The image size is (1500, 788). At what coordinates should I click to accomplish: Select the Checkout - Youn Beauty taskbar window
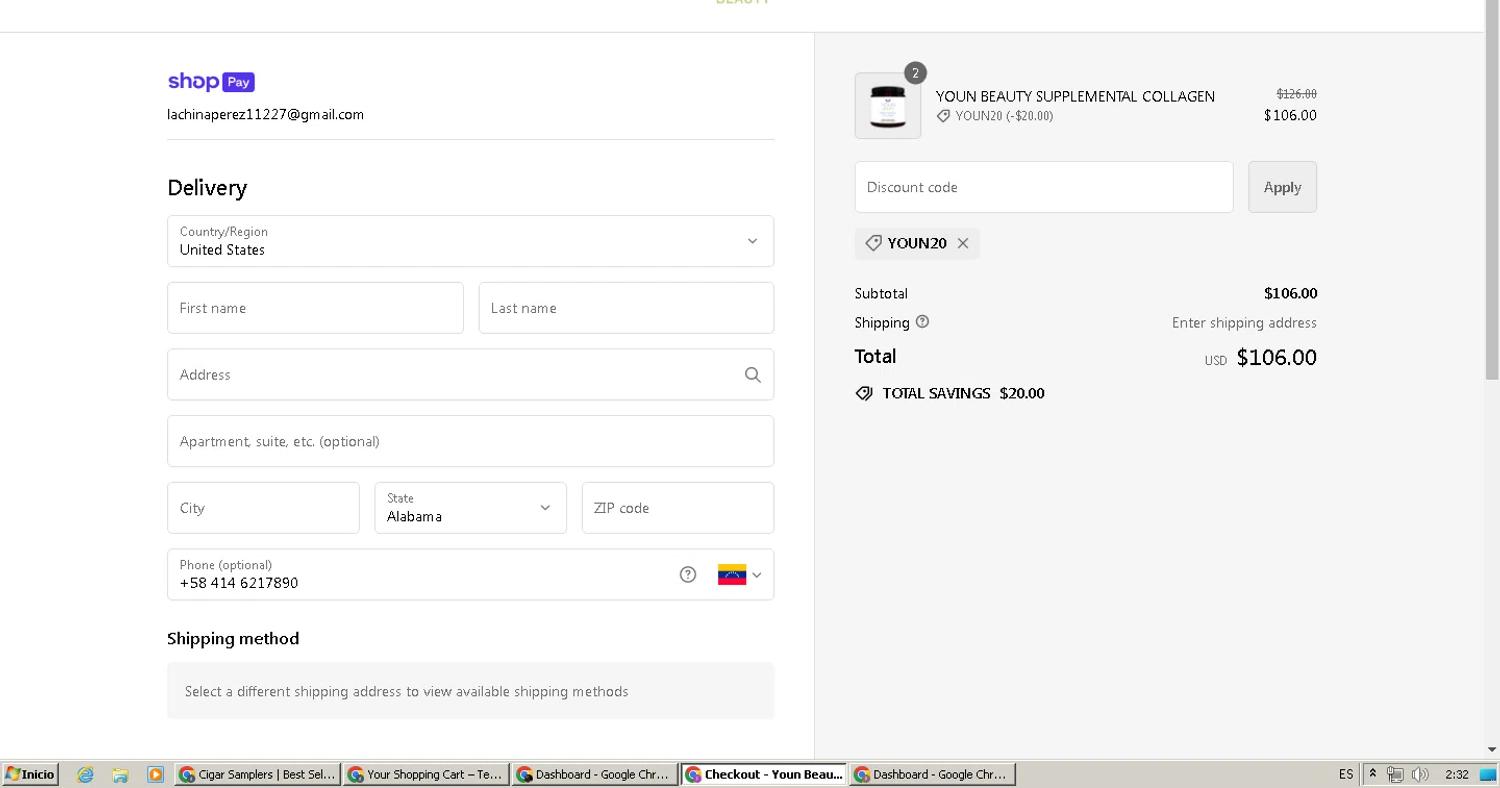[764, 774]
